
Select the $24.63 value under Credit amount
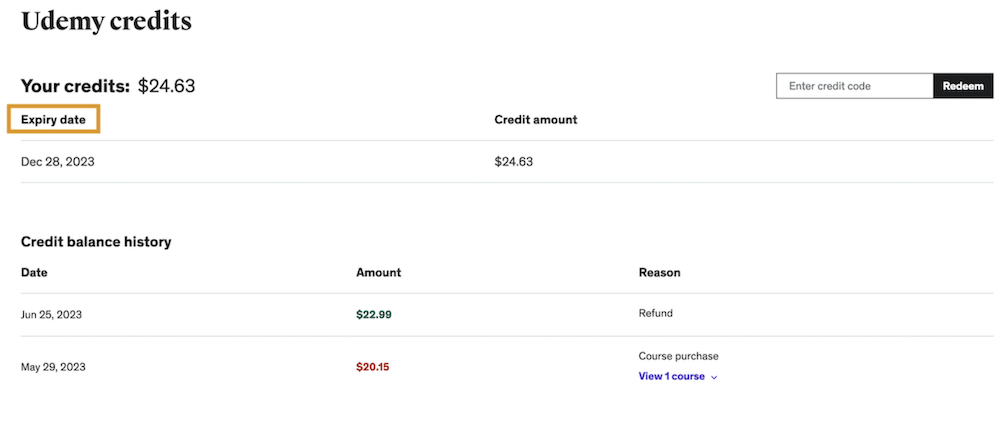point(513,162)
